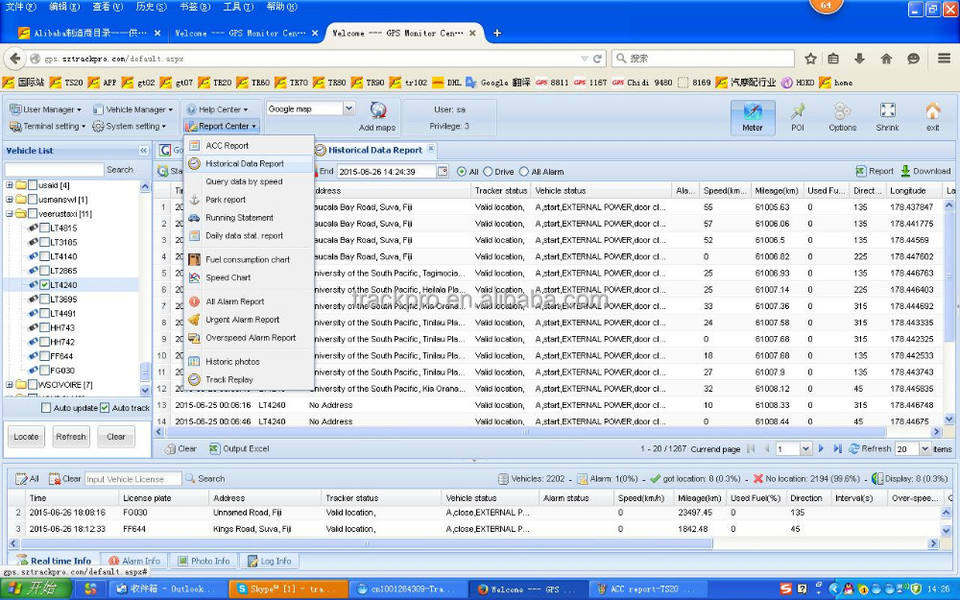Uncheck the Auto track checkbox

[104, 408]
